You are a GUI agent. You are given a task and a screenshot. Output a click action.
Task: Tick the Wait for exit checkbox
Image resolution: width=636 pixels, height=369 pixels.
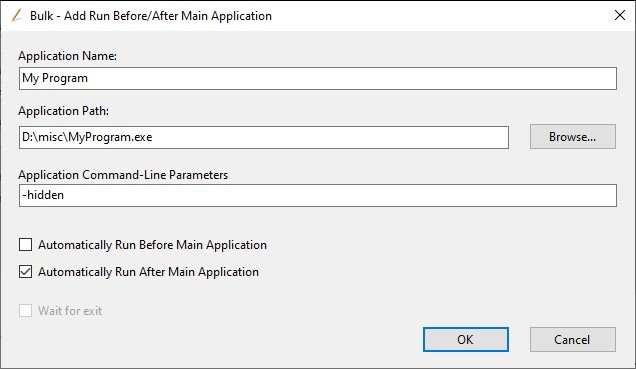click(x=26, y=311)
